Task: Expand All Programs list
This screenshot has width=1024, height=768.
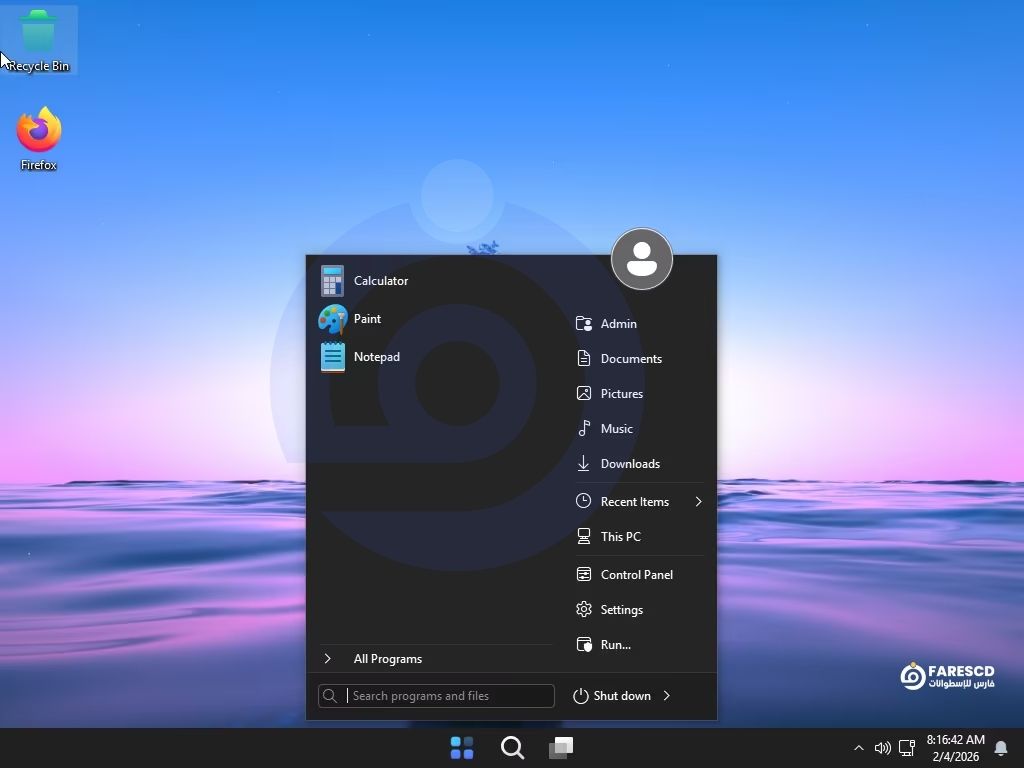Action: coord(387,659)
